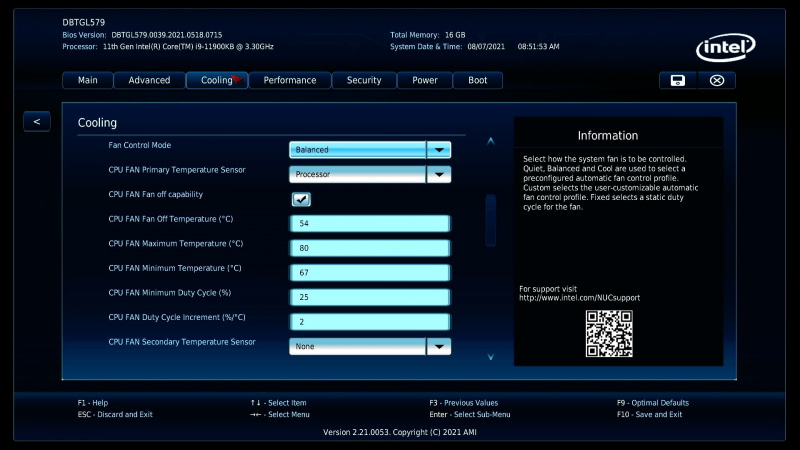Go to the Security tab

(x=364, y=80)
